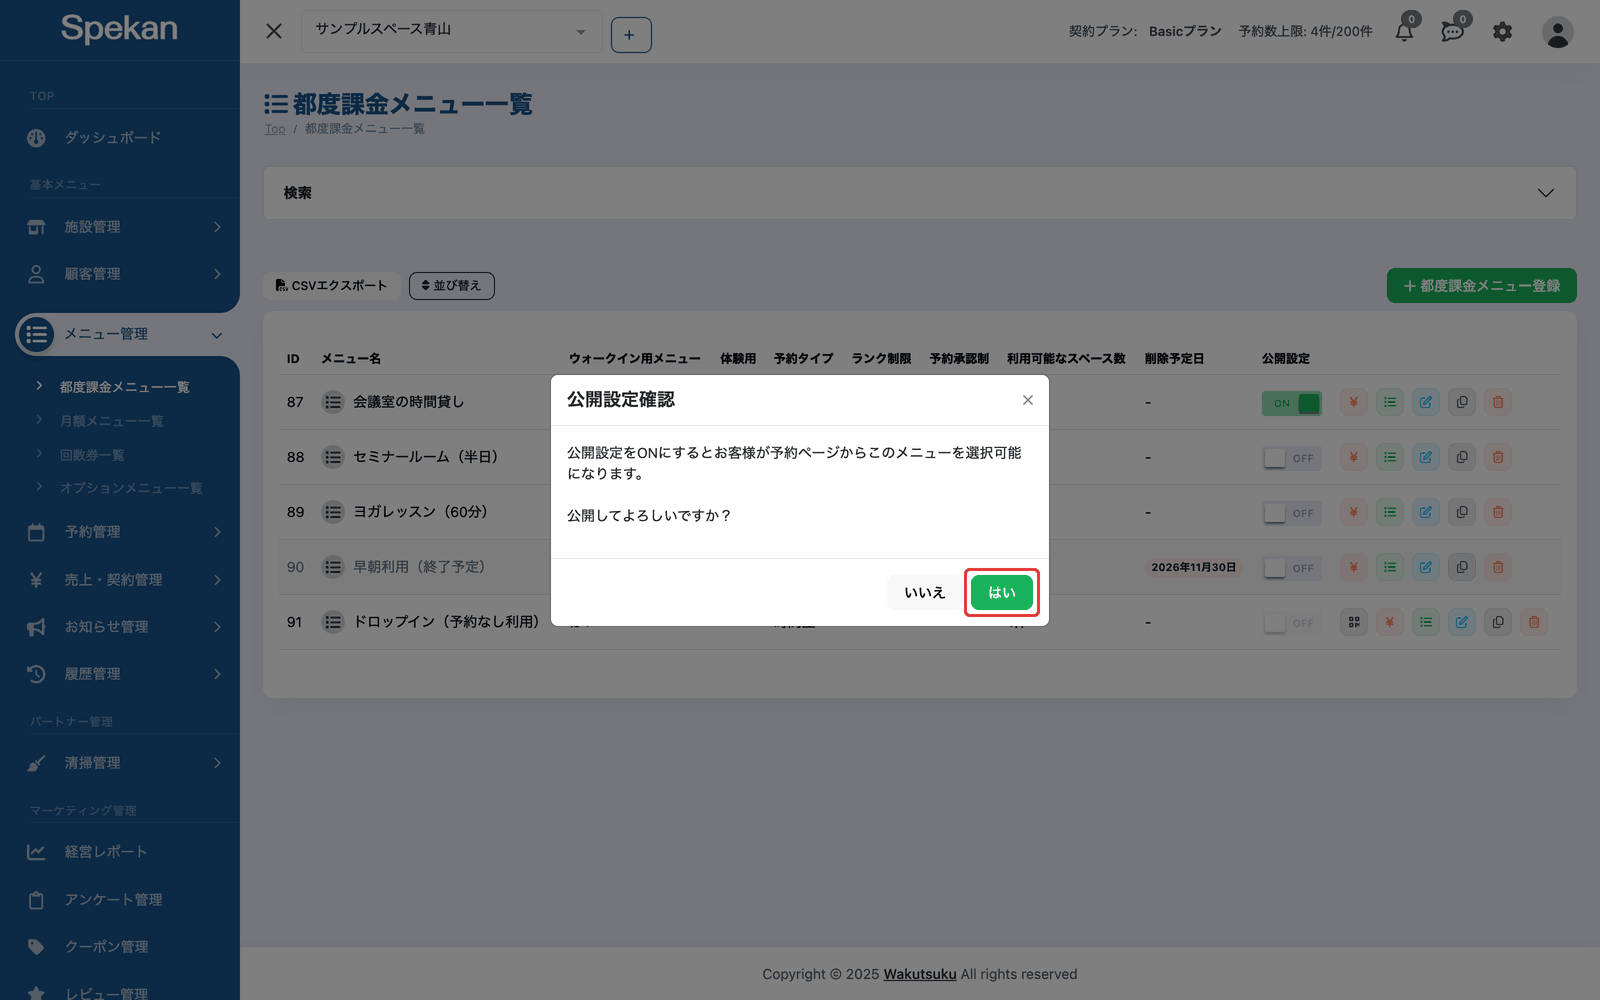Select 月額メニュー一覧 submenu item
The width and height of the screenshot is (1600, 1000).
(111, 421)
